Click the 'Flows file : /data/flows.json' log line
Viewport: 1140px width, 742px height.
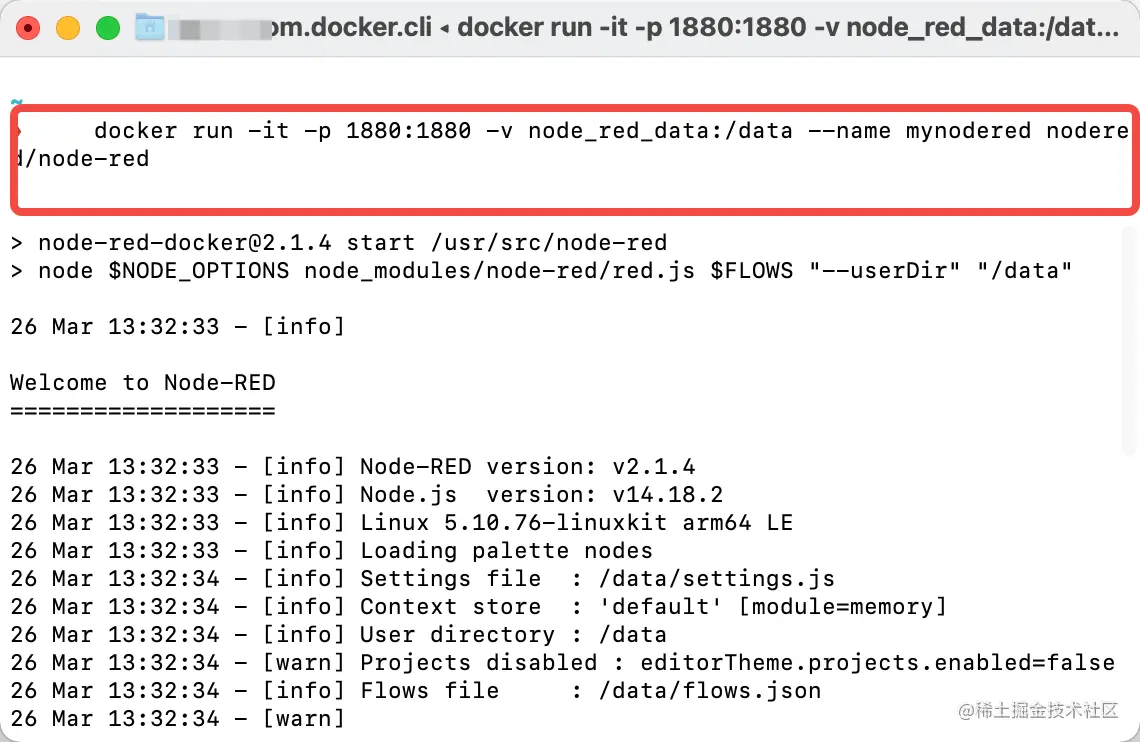(x=415, y=690)
